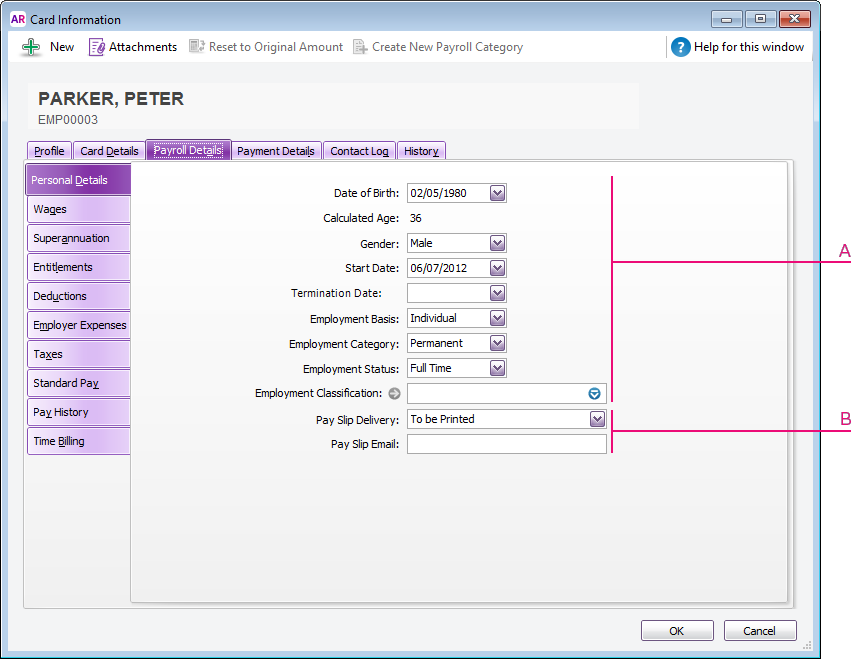Switch to the Contact Log tab

359,151
